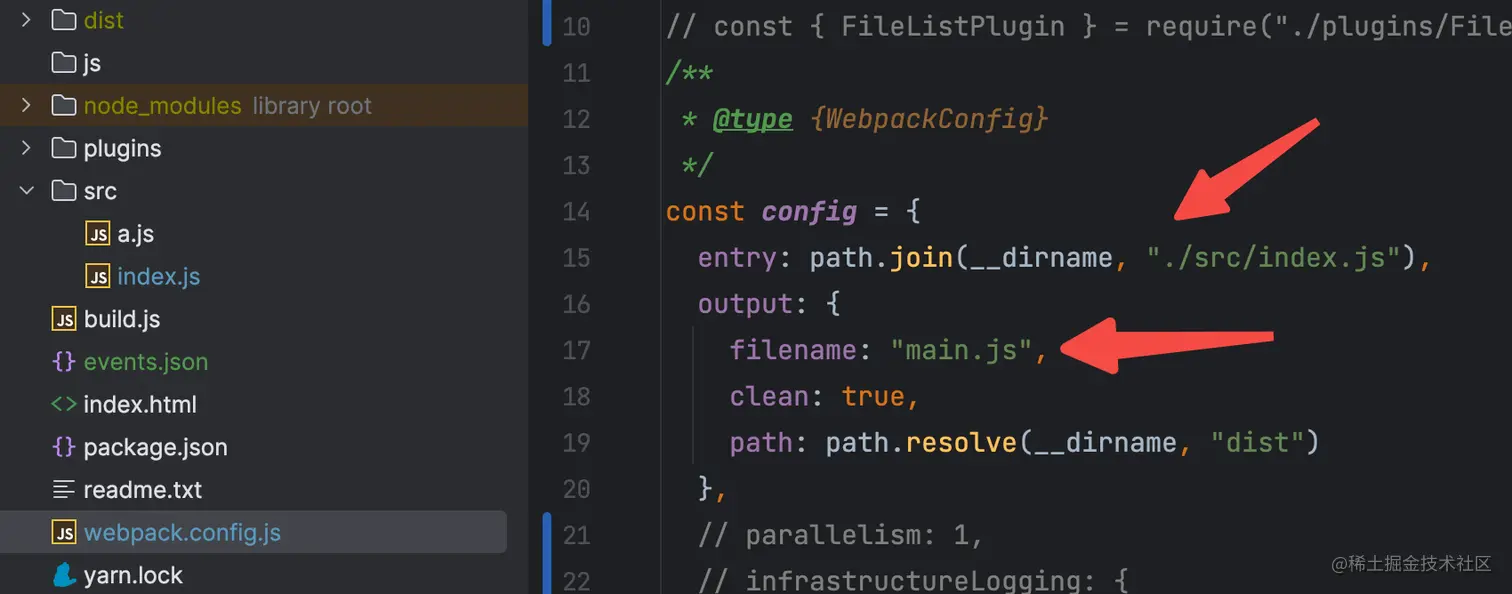Click the filename property key
The image size is (1512, 594).
tap(793, 350)
